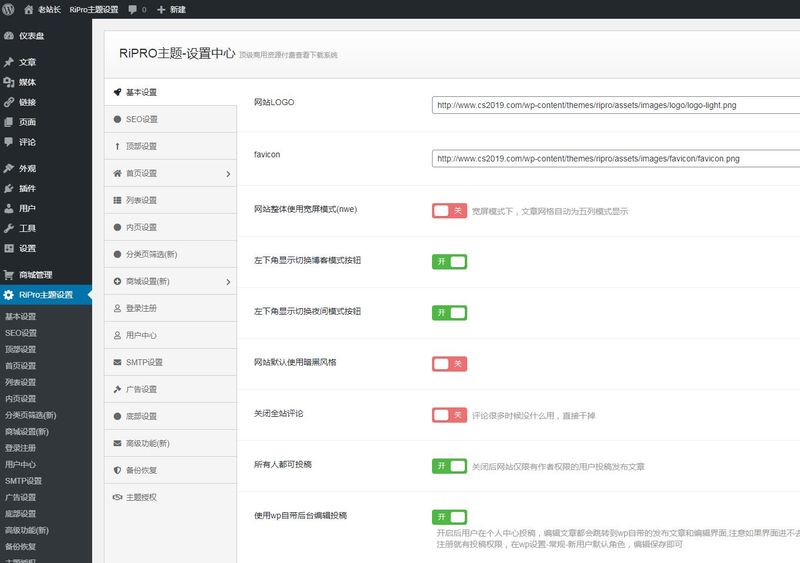This screenshot has width=800, height=563.
Task: Click SEO设置 in the left submenu
Action: pyautogui.click(x=21, y=333)
